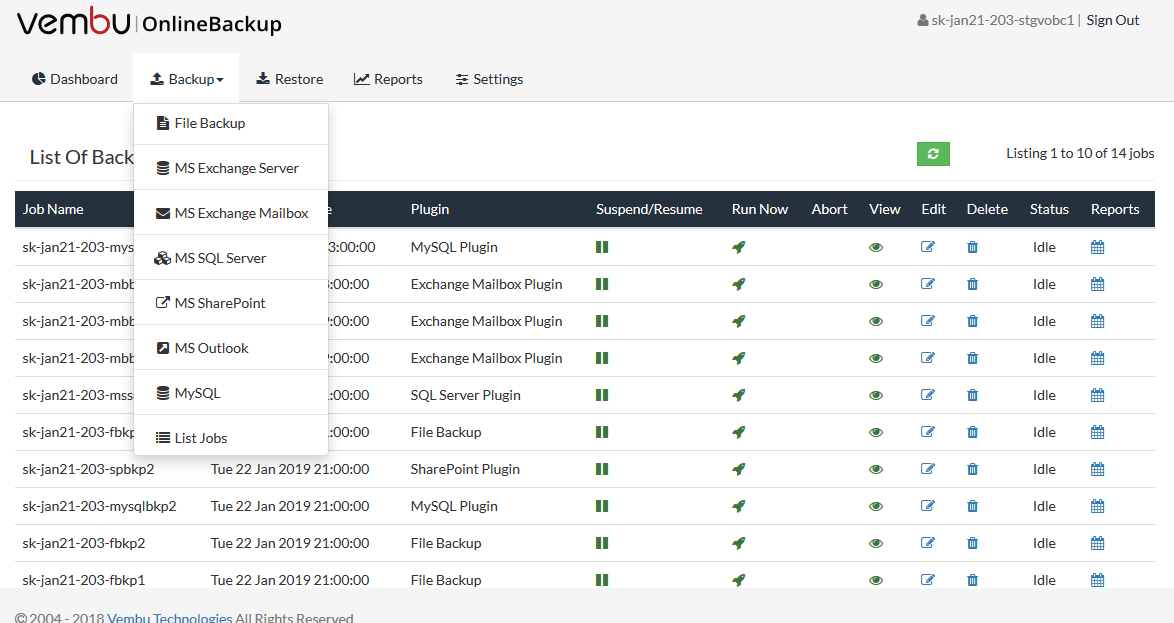The height and width of the screenshot is (623, 1174).
Task: Click the Job Name column header
Action: (x=53, y=209)
